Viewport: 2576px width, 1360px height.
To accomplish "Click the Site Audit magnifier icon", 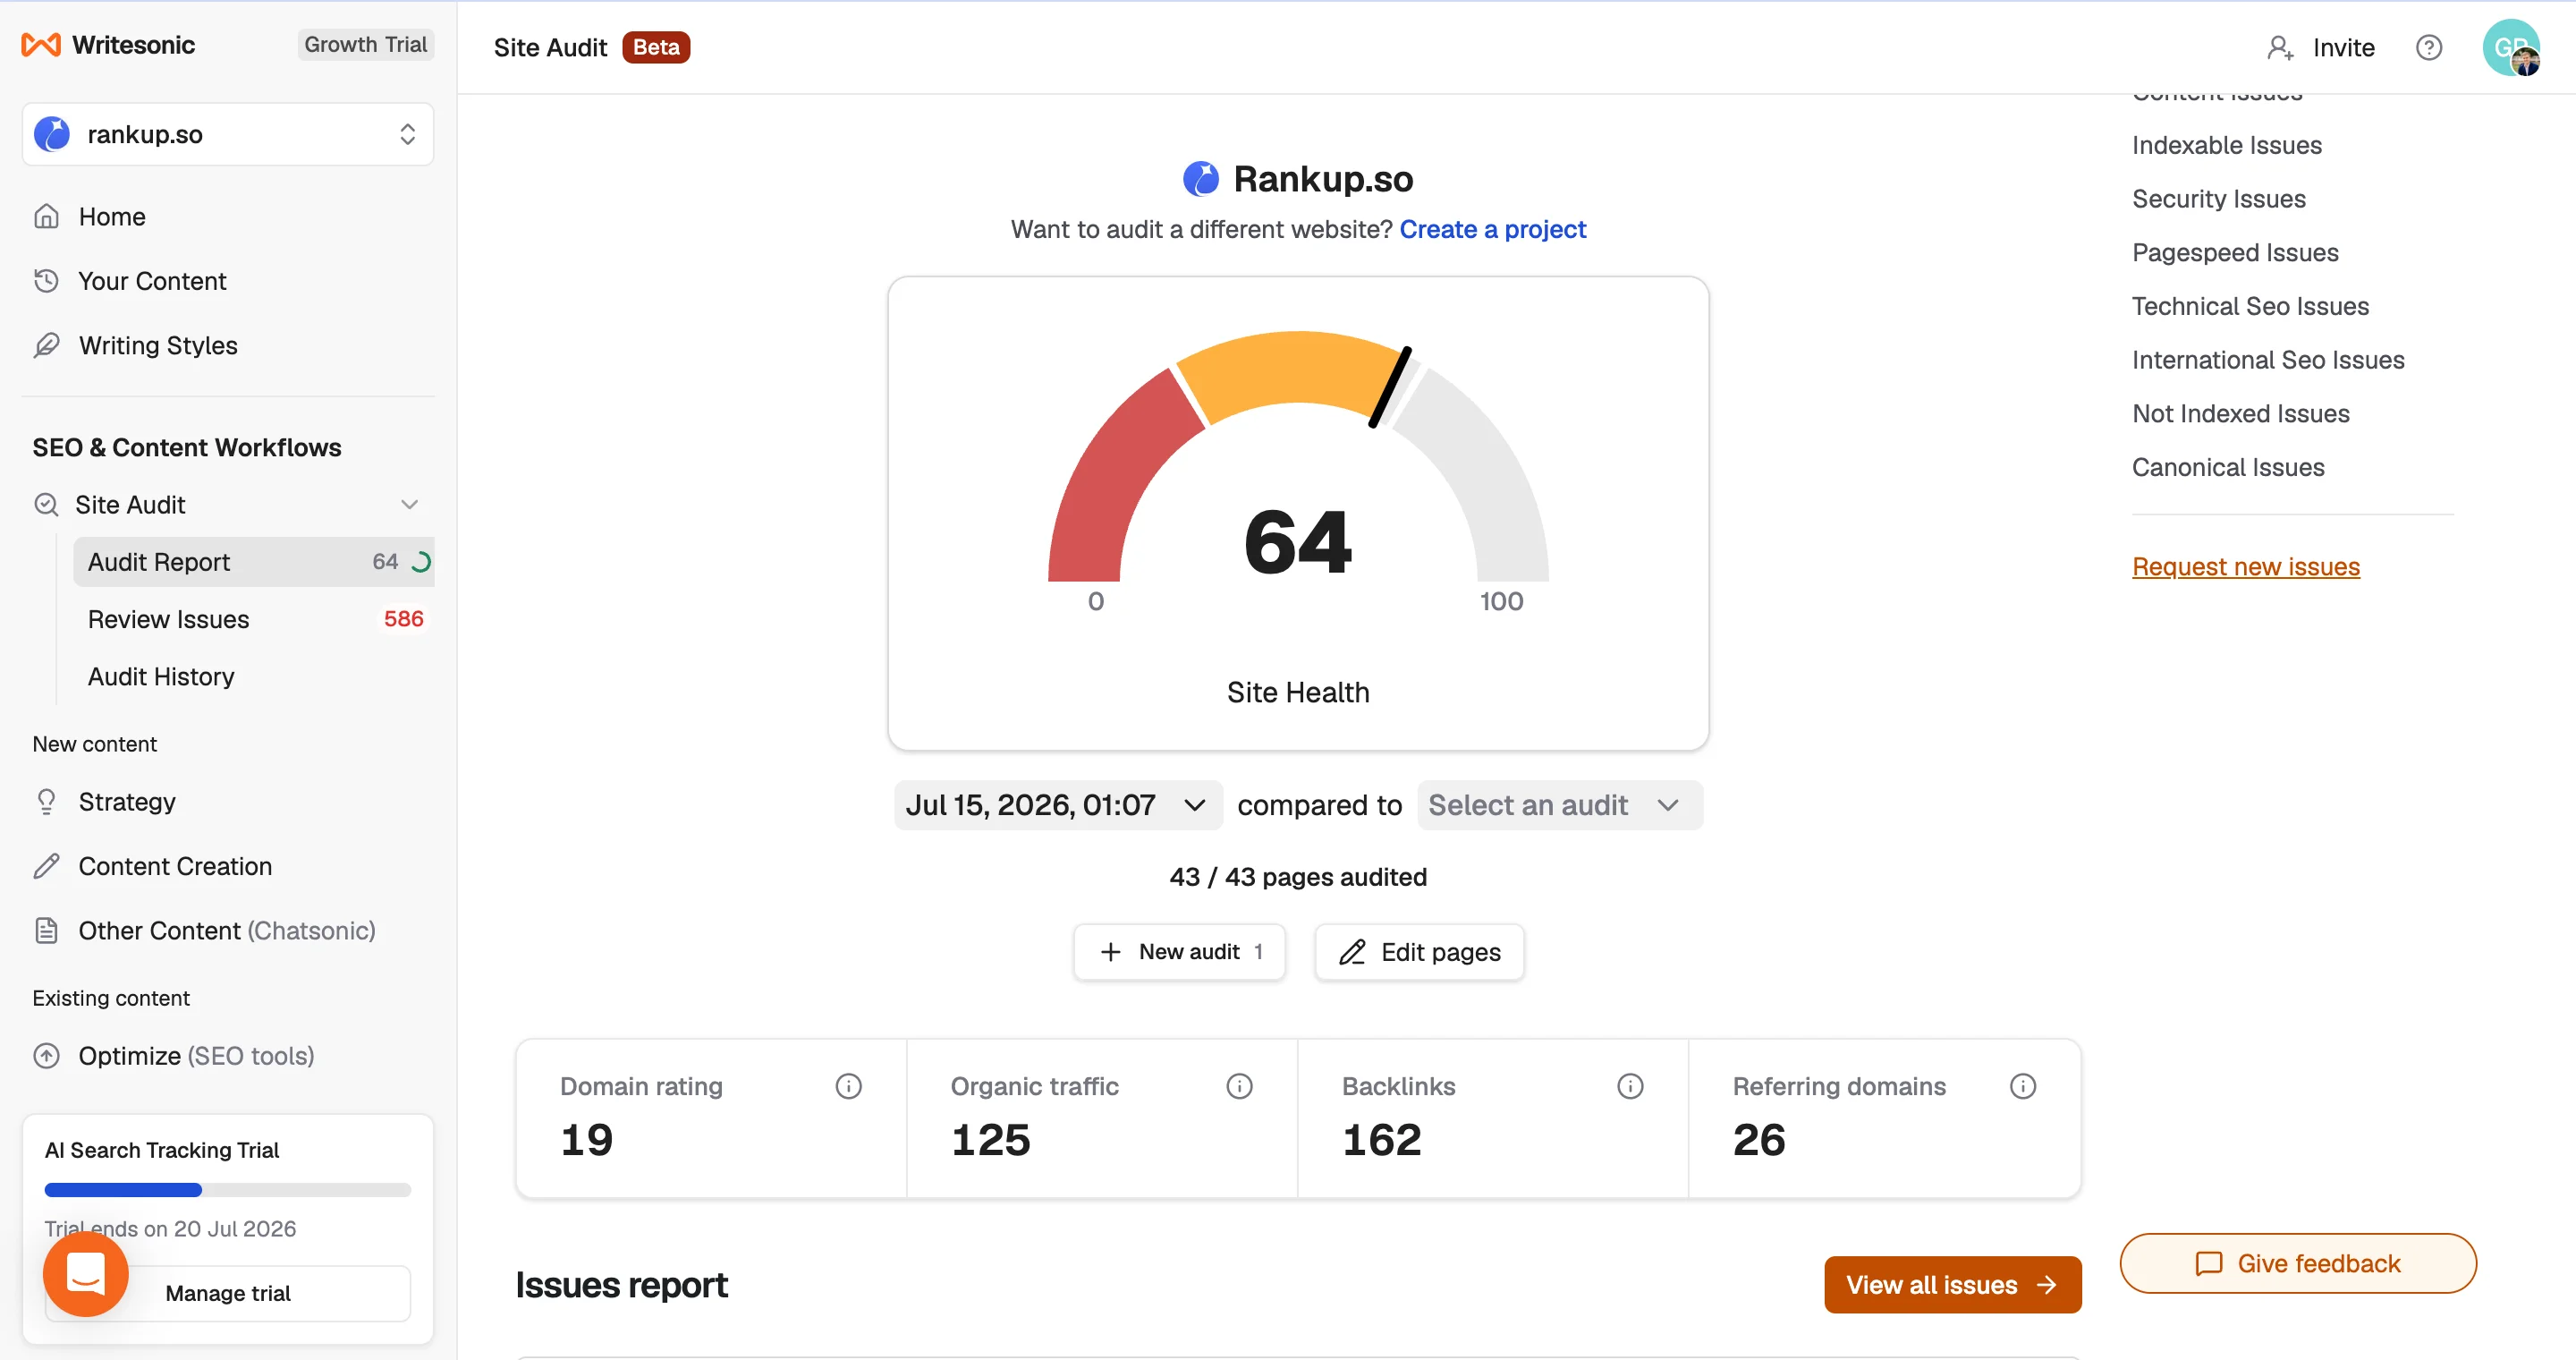I will point(46,505).
